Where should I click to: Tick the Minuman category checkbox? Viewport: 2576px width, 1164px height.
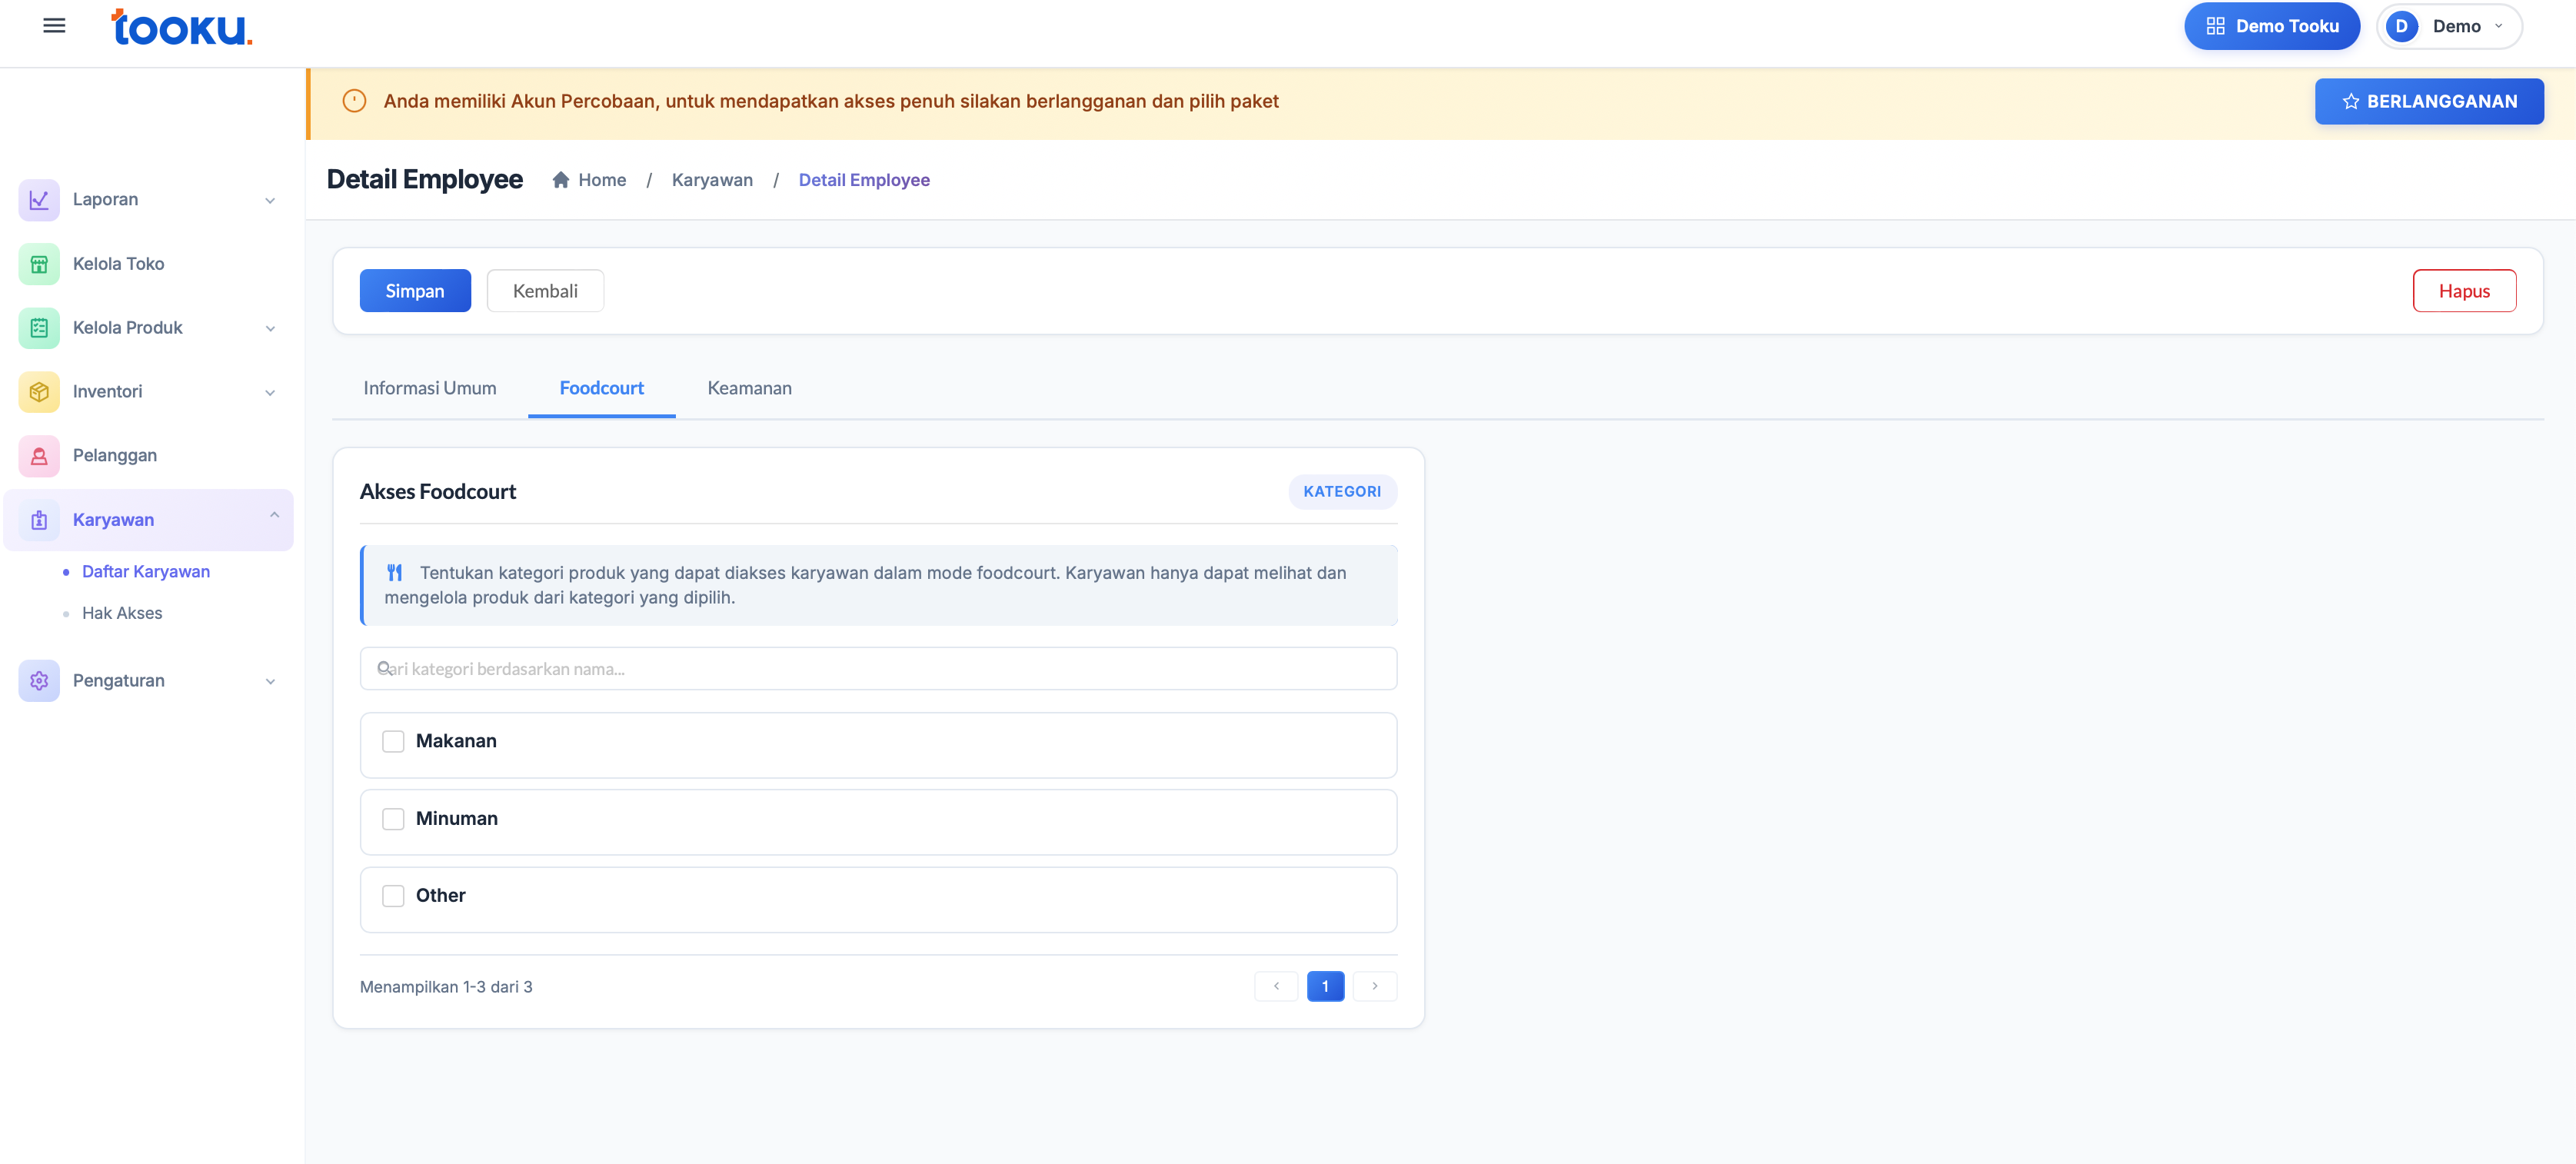393,819
